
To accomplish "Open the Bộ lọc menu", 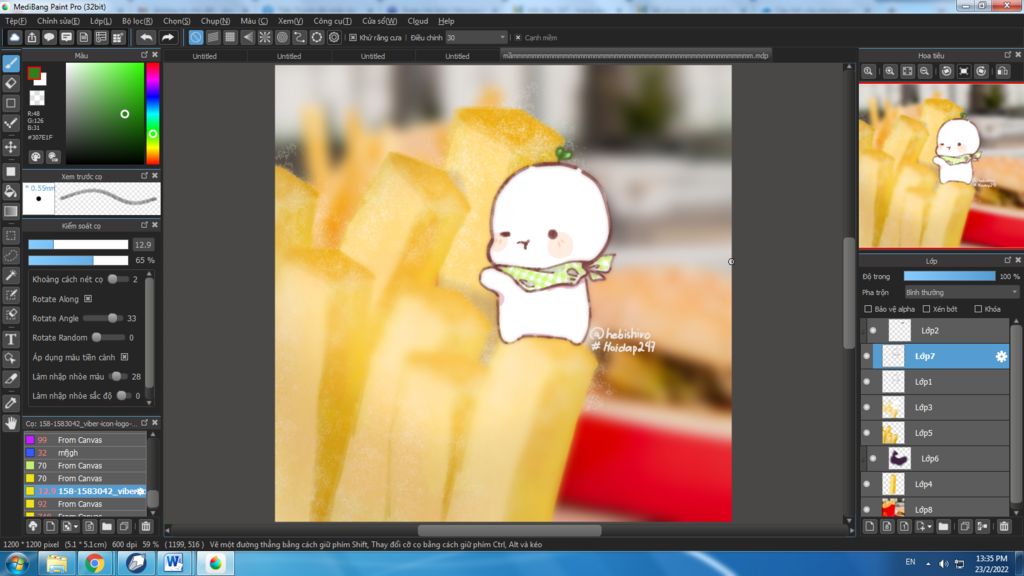I will tap(137, 21).
